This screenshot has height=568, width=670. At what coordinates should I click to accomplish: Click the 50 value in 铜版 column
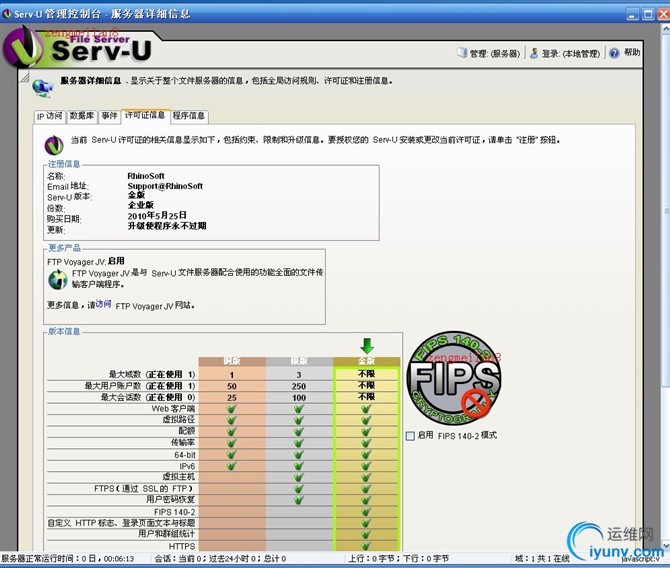tap(232, 386)
